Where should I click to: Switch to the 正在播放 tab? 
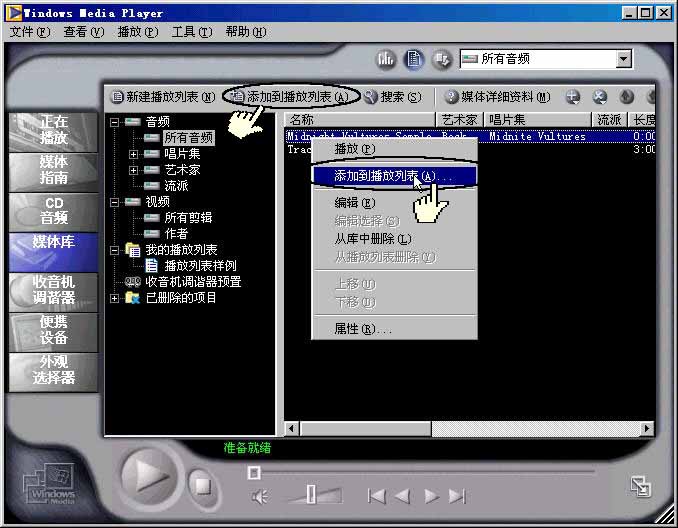[53, 131]
